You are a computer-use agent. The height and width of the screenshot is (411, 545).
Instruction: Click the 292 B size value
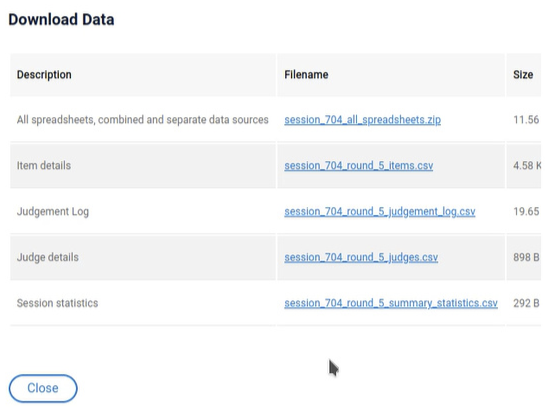click(526, 303)
